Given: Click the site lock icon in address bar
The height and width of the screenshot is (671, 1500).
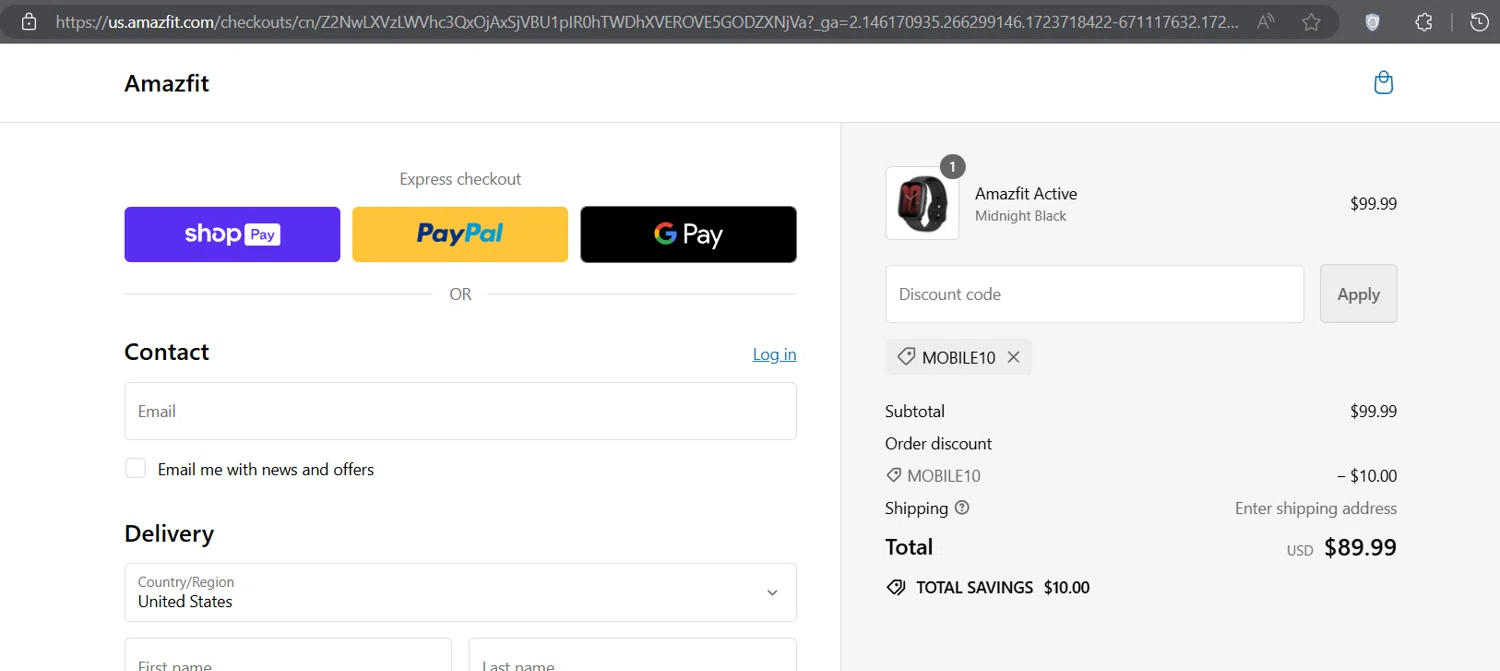Looking at the screenshot, I should pos(29,21).
